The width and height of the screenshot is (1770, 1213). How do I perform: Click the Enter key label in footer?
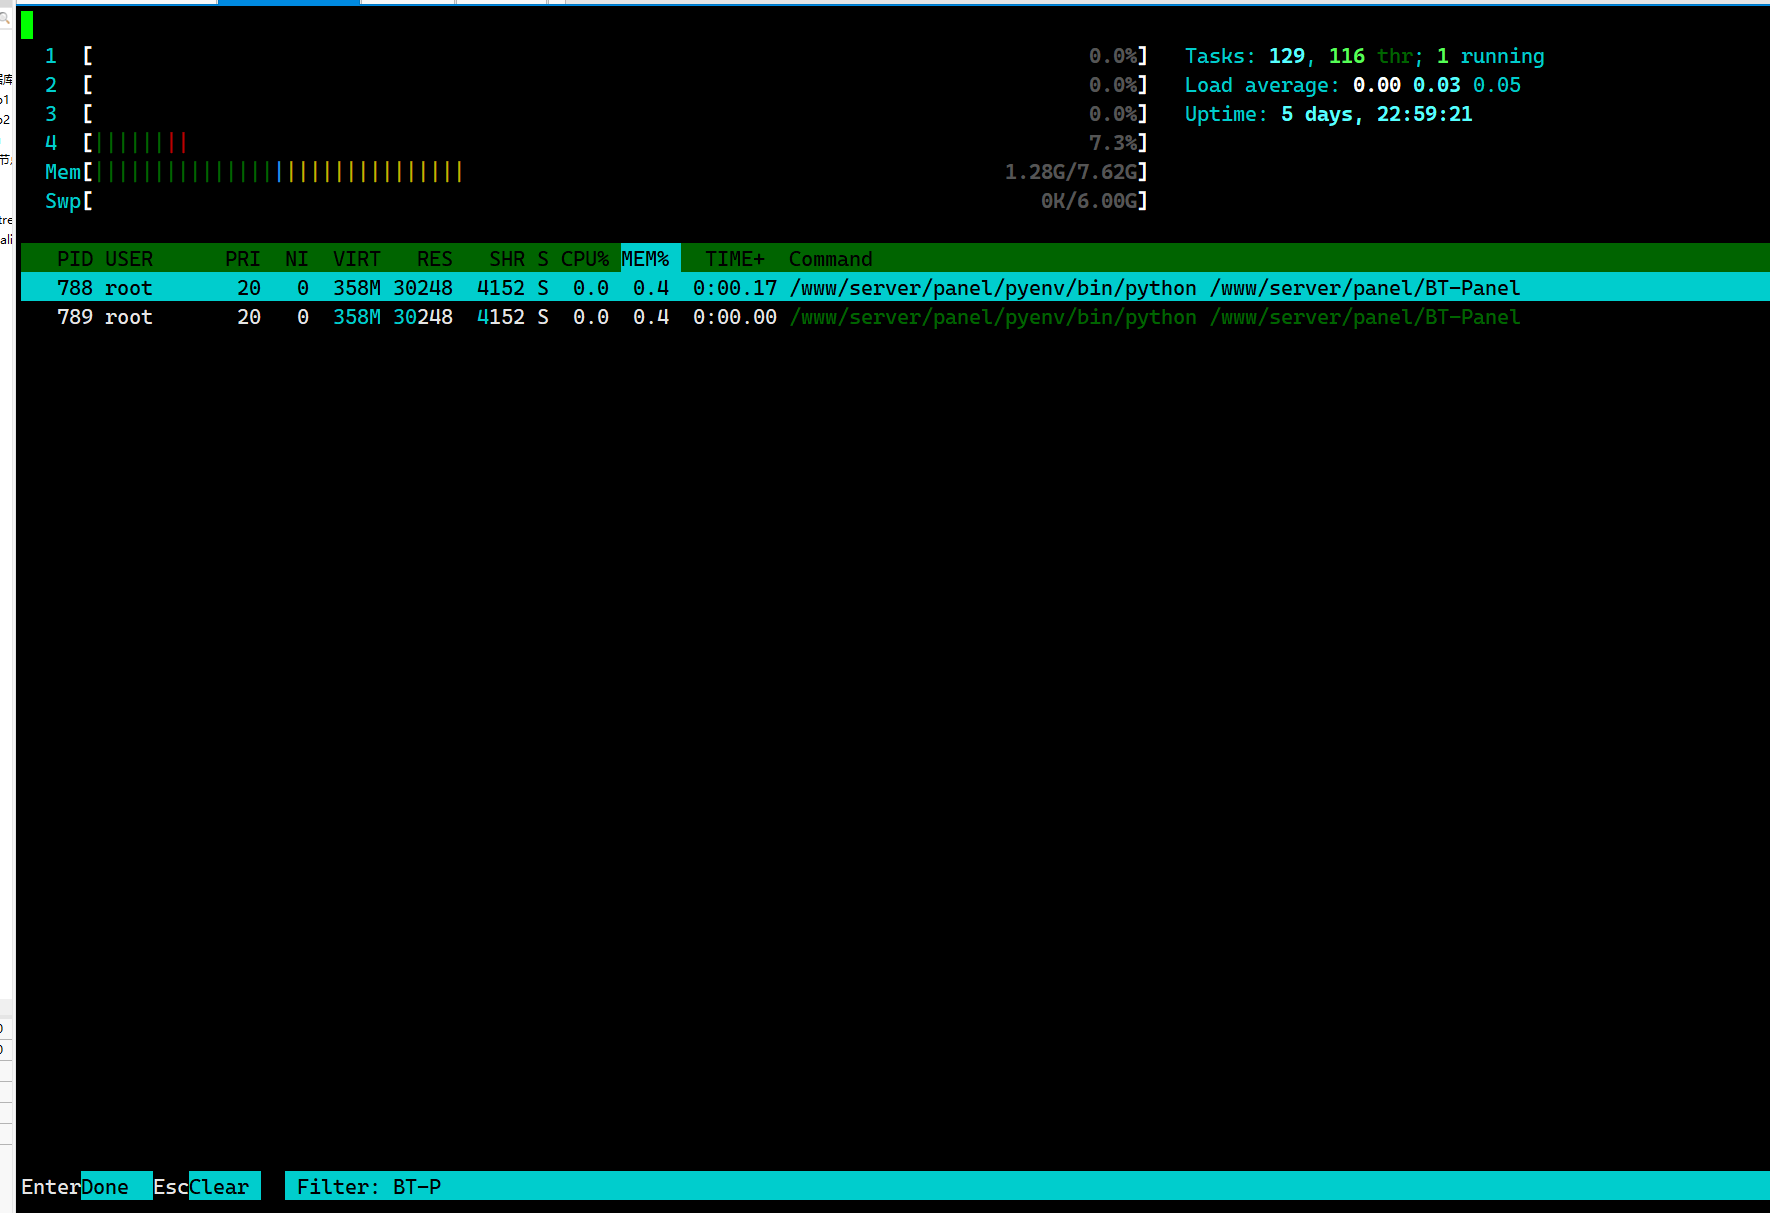pyautogui.click(x=51, y=1186)
